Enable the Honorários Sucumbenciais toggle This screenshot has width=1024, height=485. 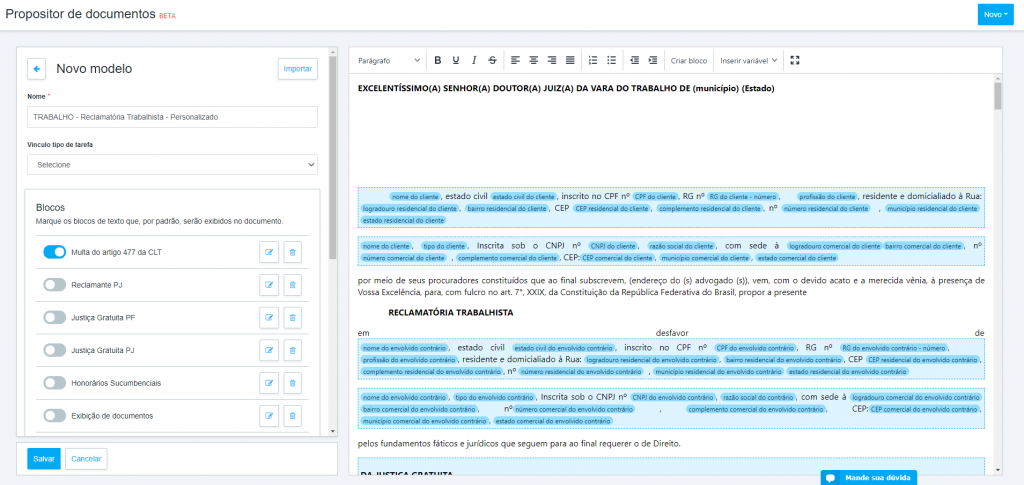(x=55, y=383)
